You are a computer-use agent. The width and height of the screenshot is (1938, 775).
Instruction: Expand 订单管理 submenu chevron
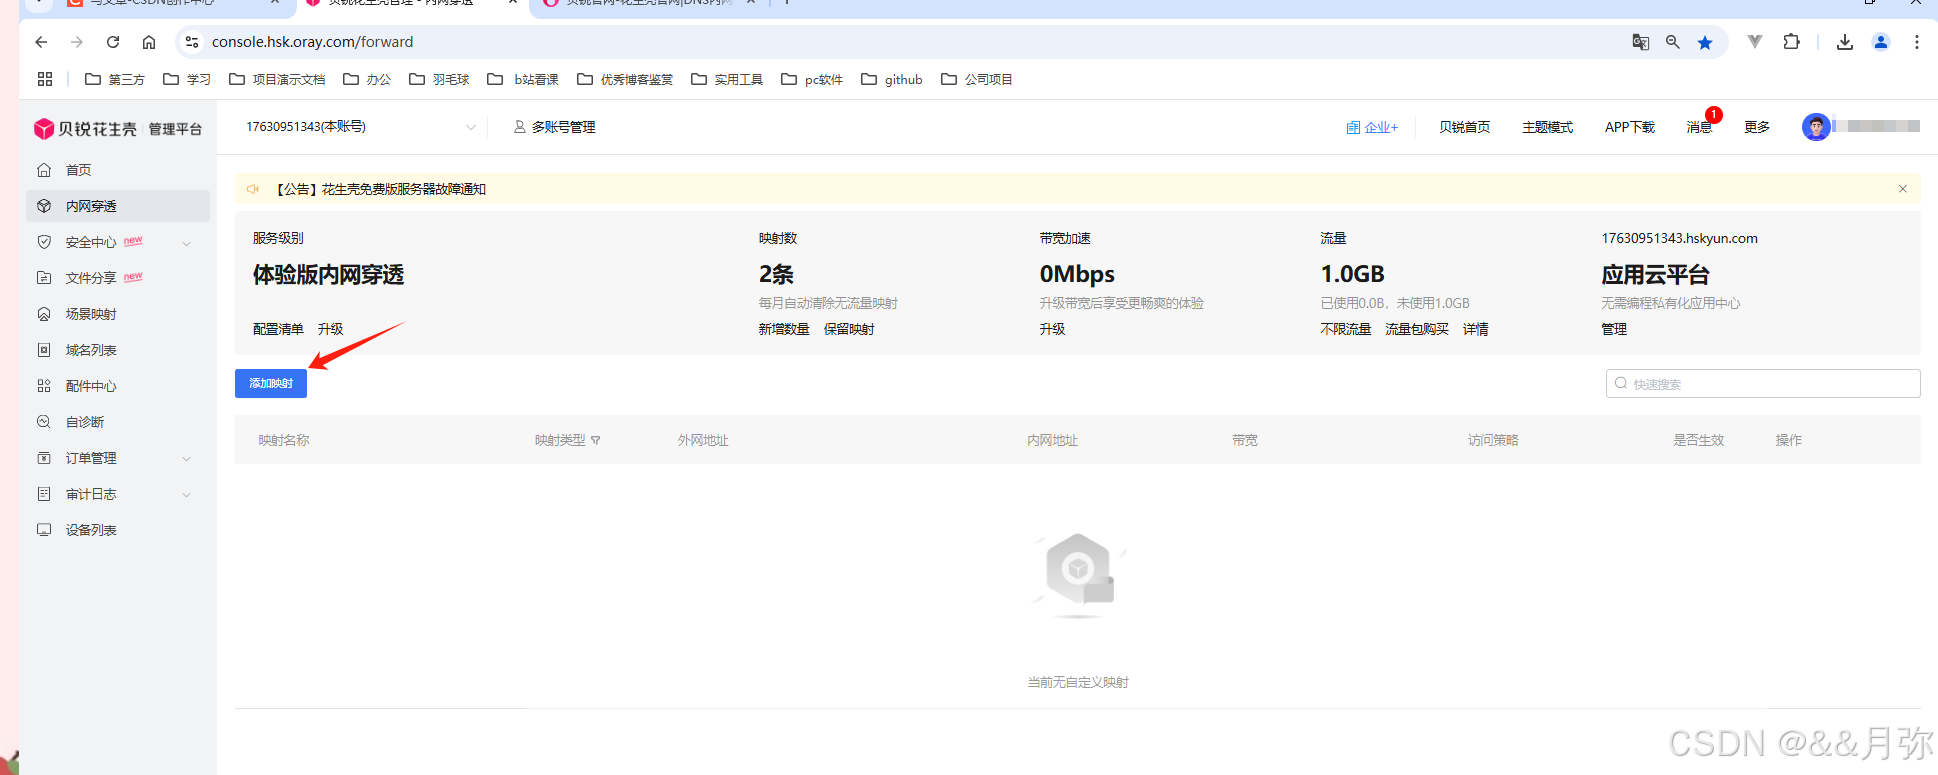186,459
